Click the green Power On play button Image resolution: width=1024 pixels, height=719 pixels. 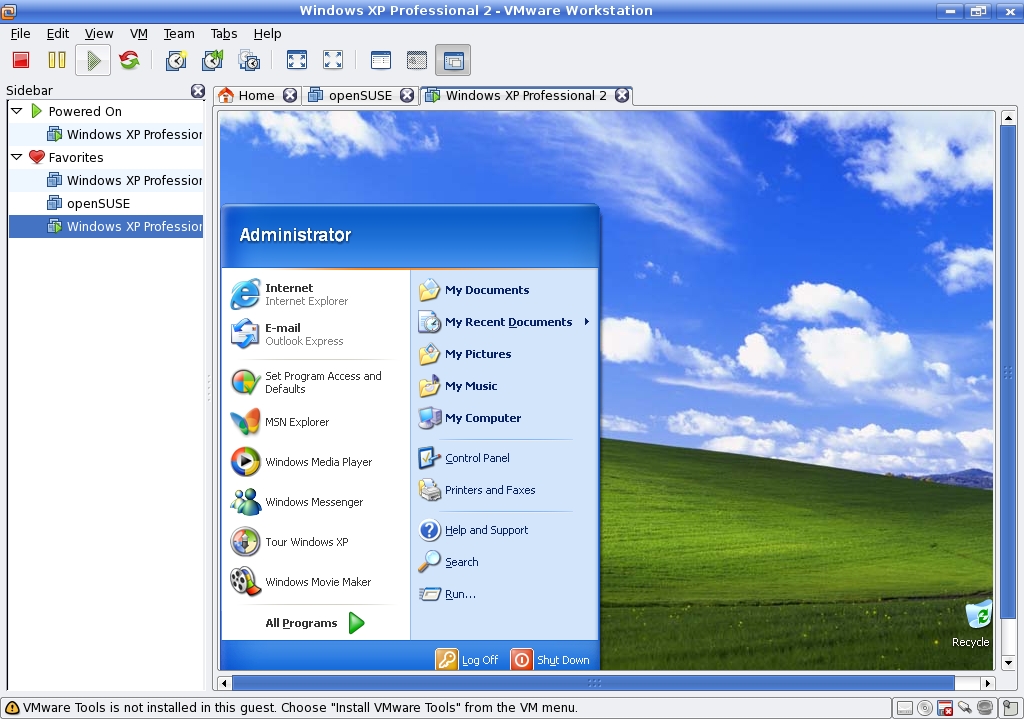tap(93, 61)
